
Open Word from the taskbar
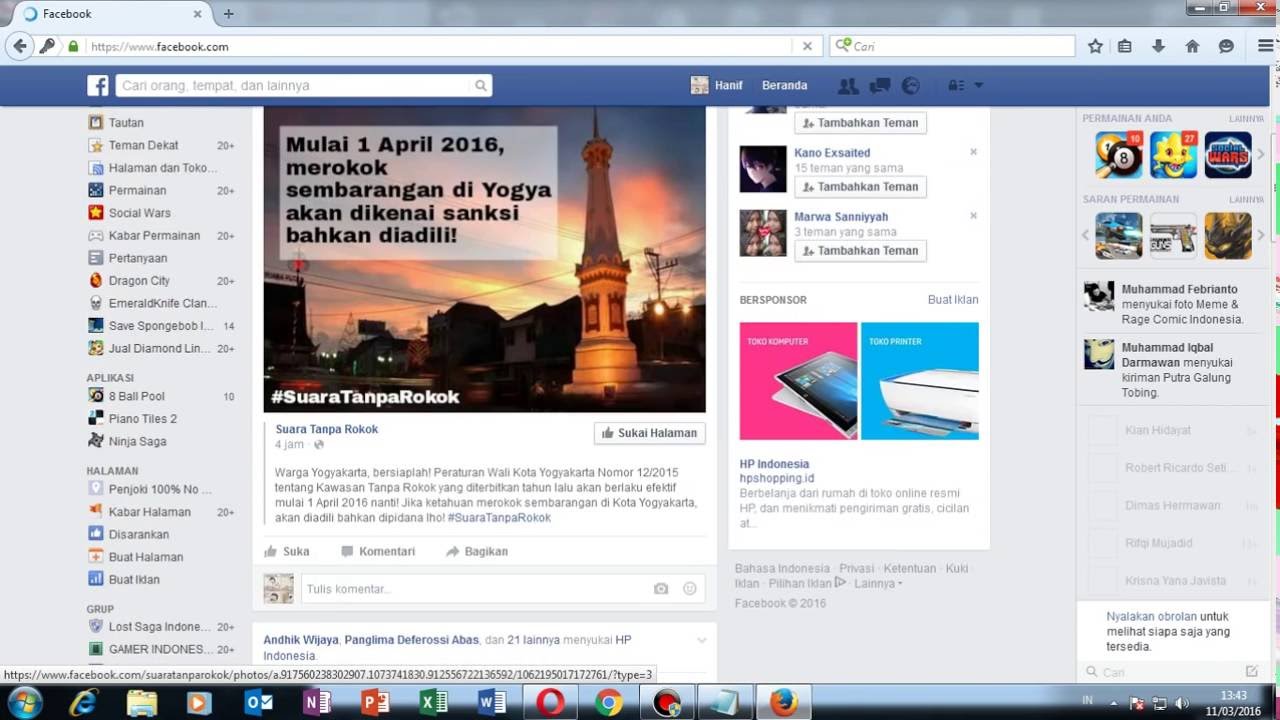492,703
